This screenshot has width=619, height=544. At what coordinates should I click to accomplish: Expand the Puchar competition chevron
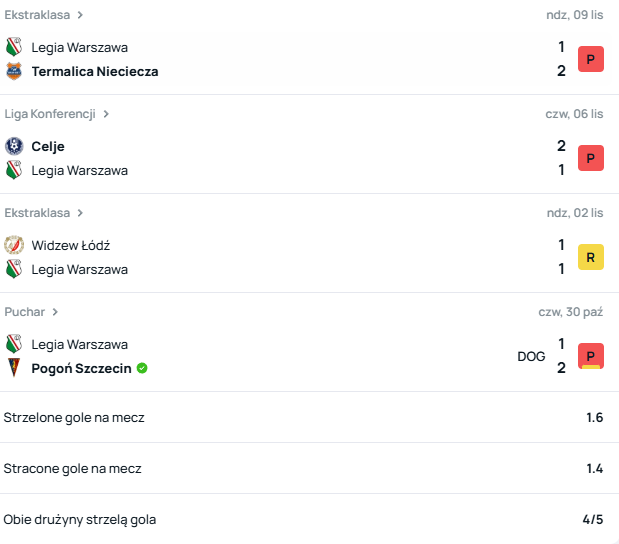click(x=56, y=312)
